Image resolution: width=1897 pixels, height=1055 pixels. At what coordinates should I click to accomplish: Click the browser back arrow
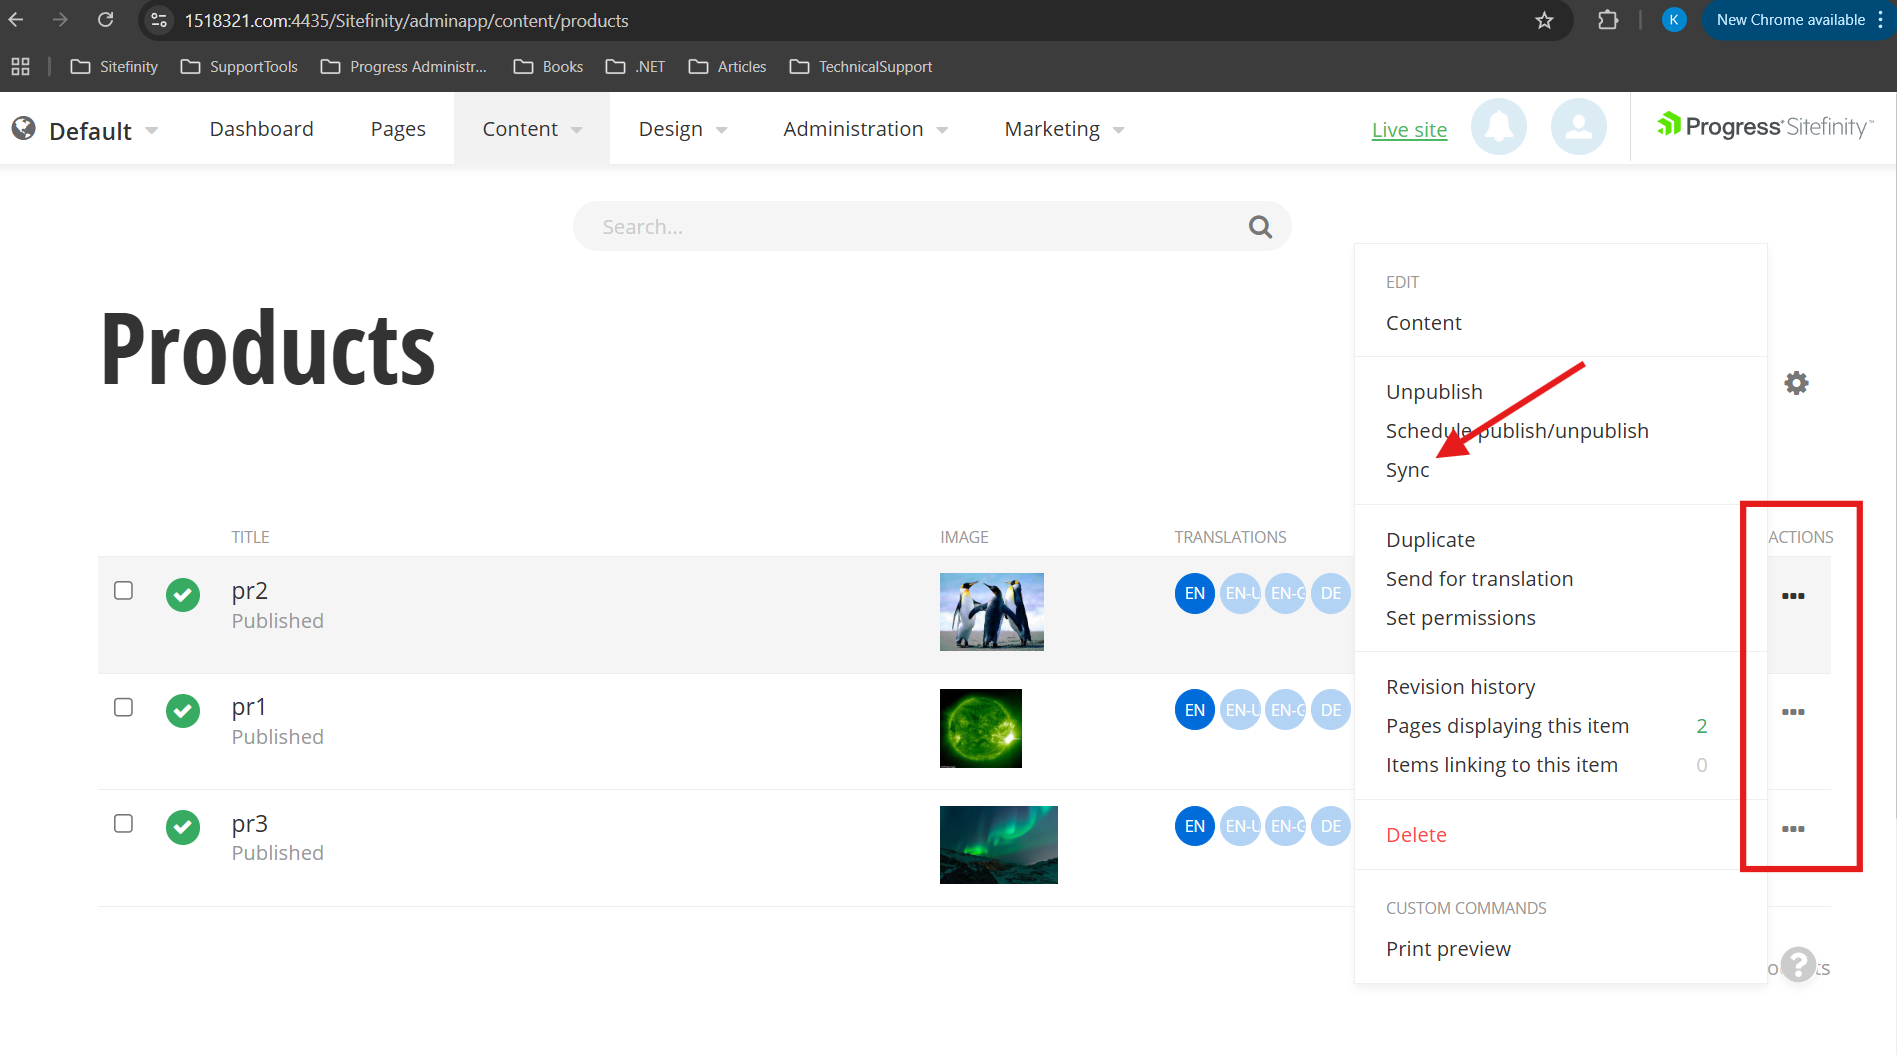(x=16, y=20)
